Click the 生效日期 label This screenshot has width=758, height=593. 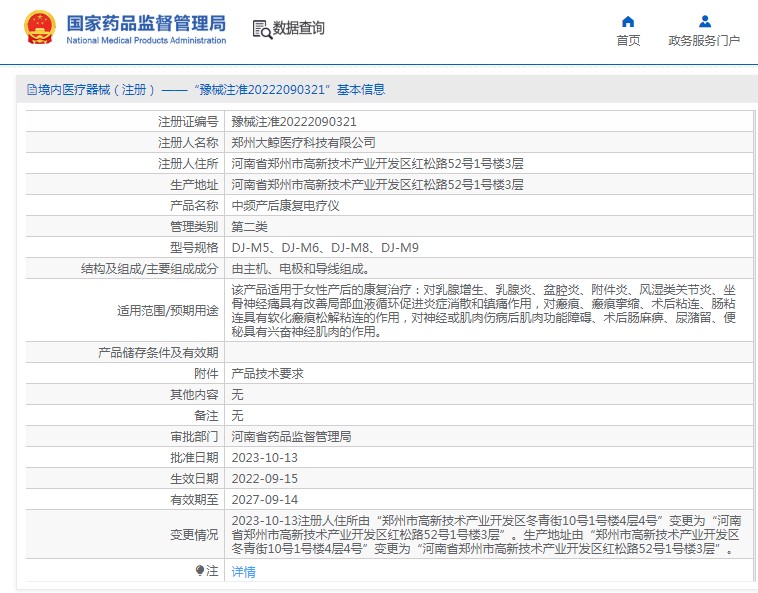(x=194, y=478)
